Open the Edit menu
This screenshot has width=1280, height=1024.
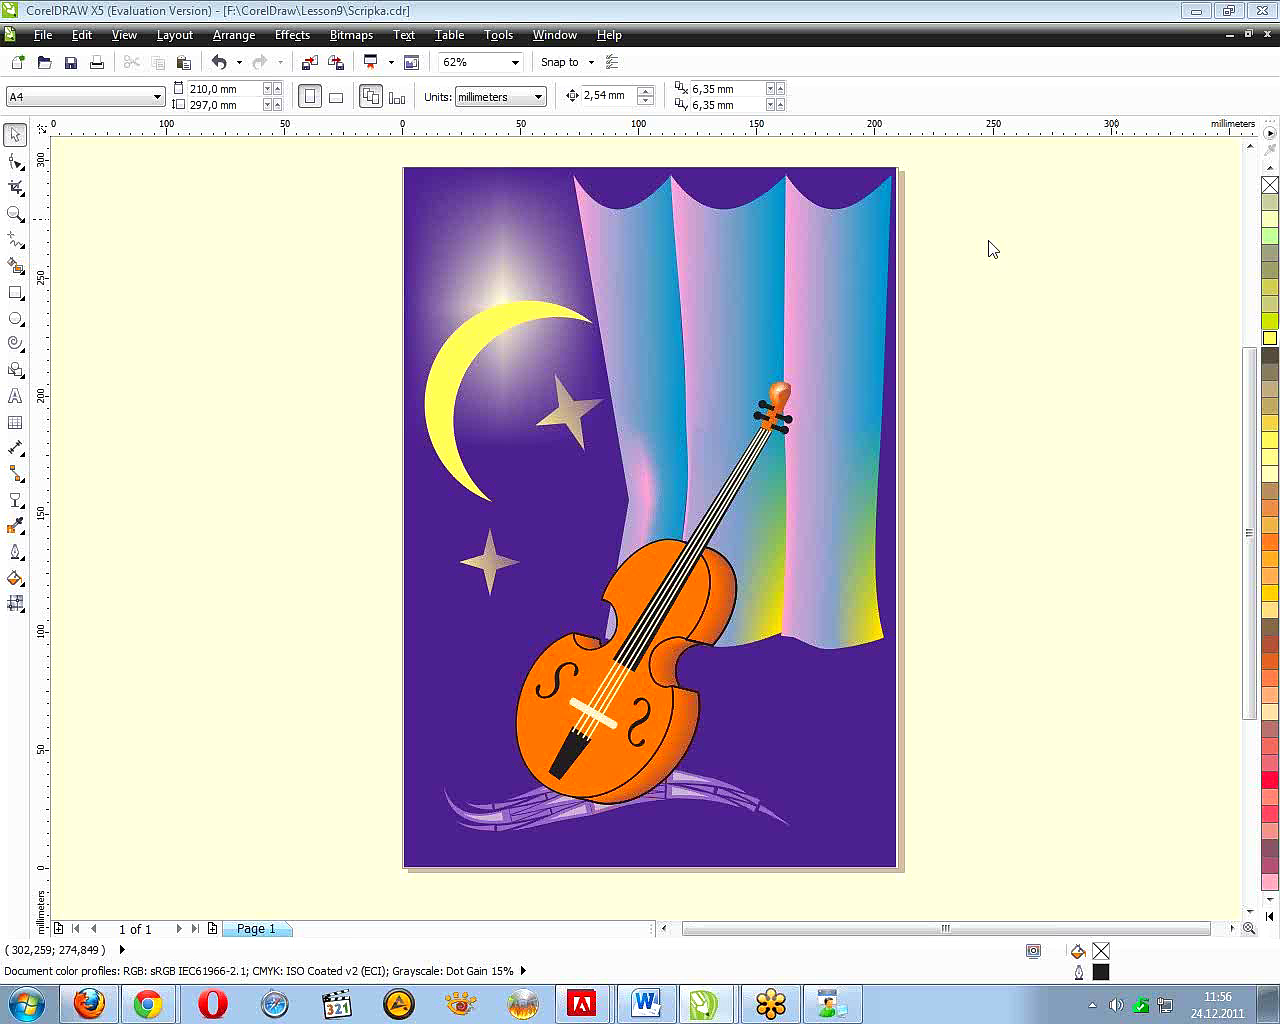tap(82, 35)
